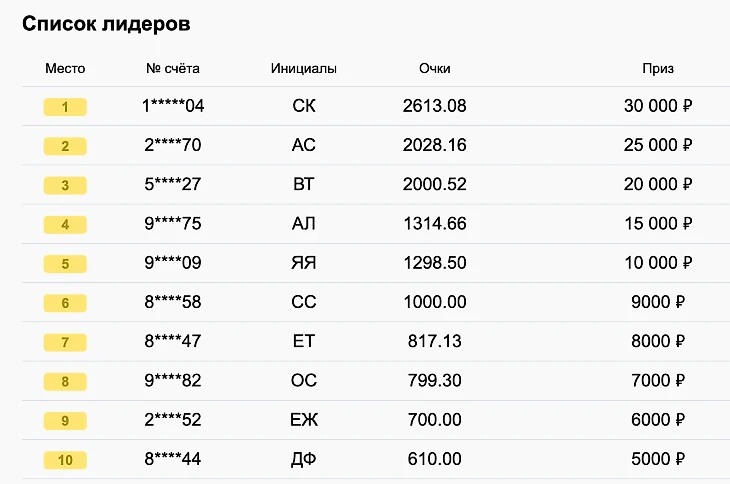
Task: Click the rank 5 place badge
Action: 65,264
